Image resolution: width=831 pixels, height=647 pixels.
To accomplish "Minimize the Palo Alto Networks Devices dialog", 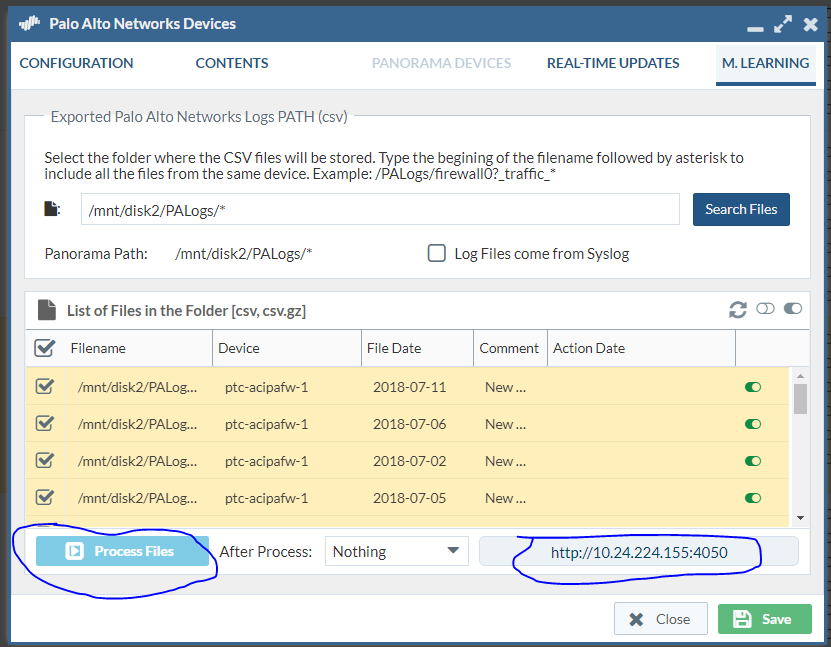I will coord(756,23).
